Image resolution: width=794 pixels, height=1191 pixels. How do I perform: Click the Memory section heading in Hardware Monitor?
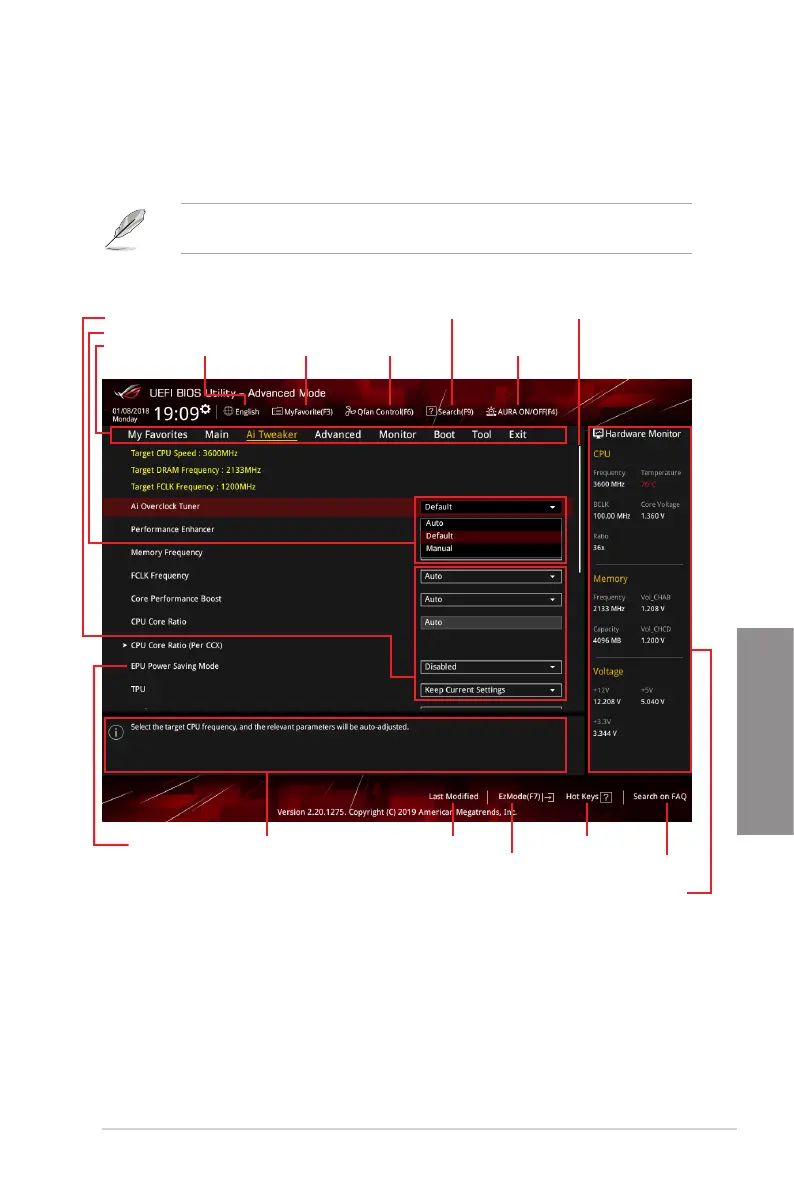(x=610, y=579)
